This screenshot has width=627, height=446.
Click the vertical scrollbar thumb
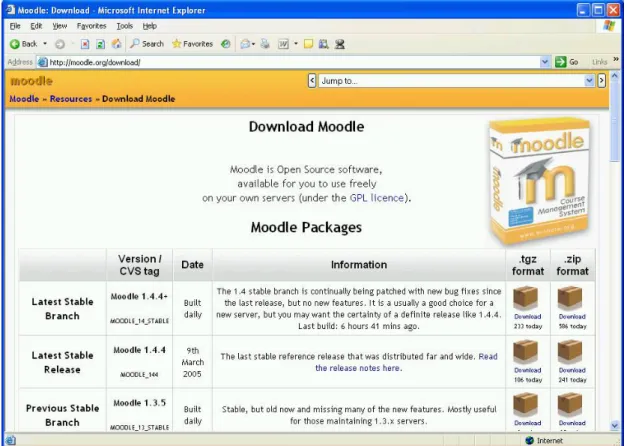(615, 121)
